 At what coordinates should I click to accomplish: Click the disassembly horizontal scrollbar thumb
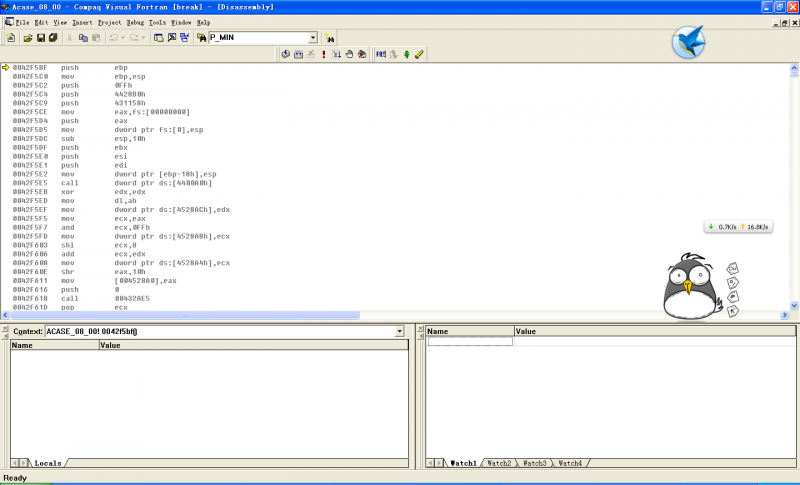coord(184,315)
